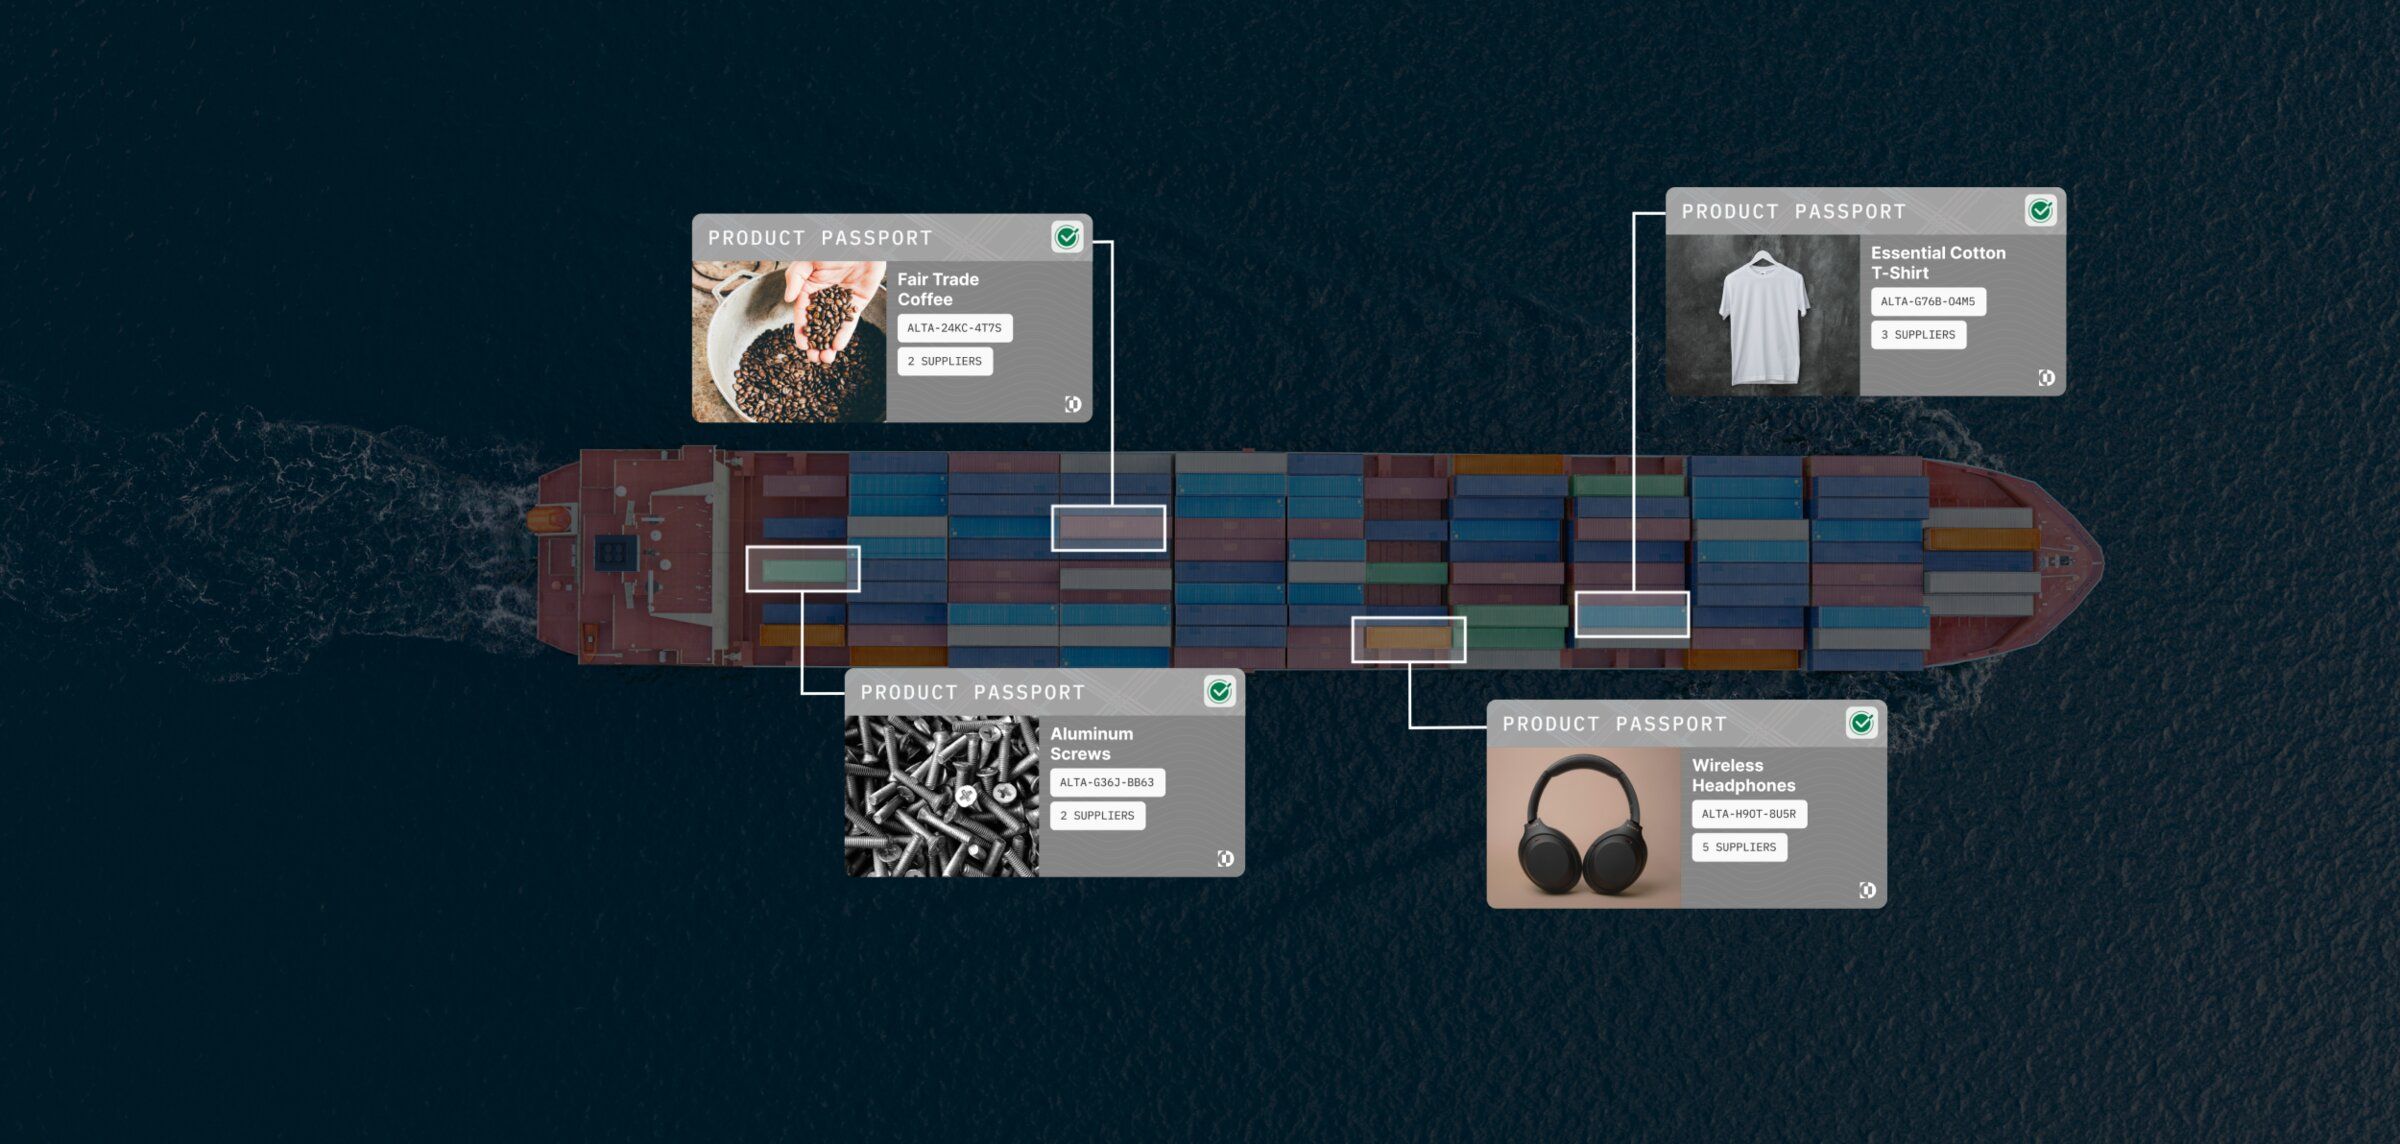Click the ALTA-24KC-4T7S product code tag
Screen dimensions: 2400x1144
tap(954, 328)
